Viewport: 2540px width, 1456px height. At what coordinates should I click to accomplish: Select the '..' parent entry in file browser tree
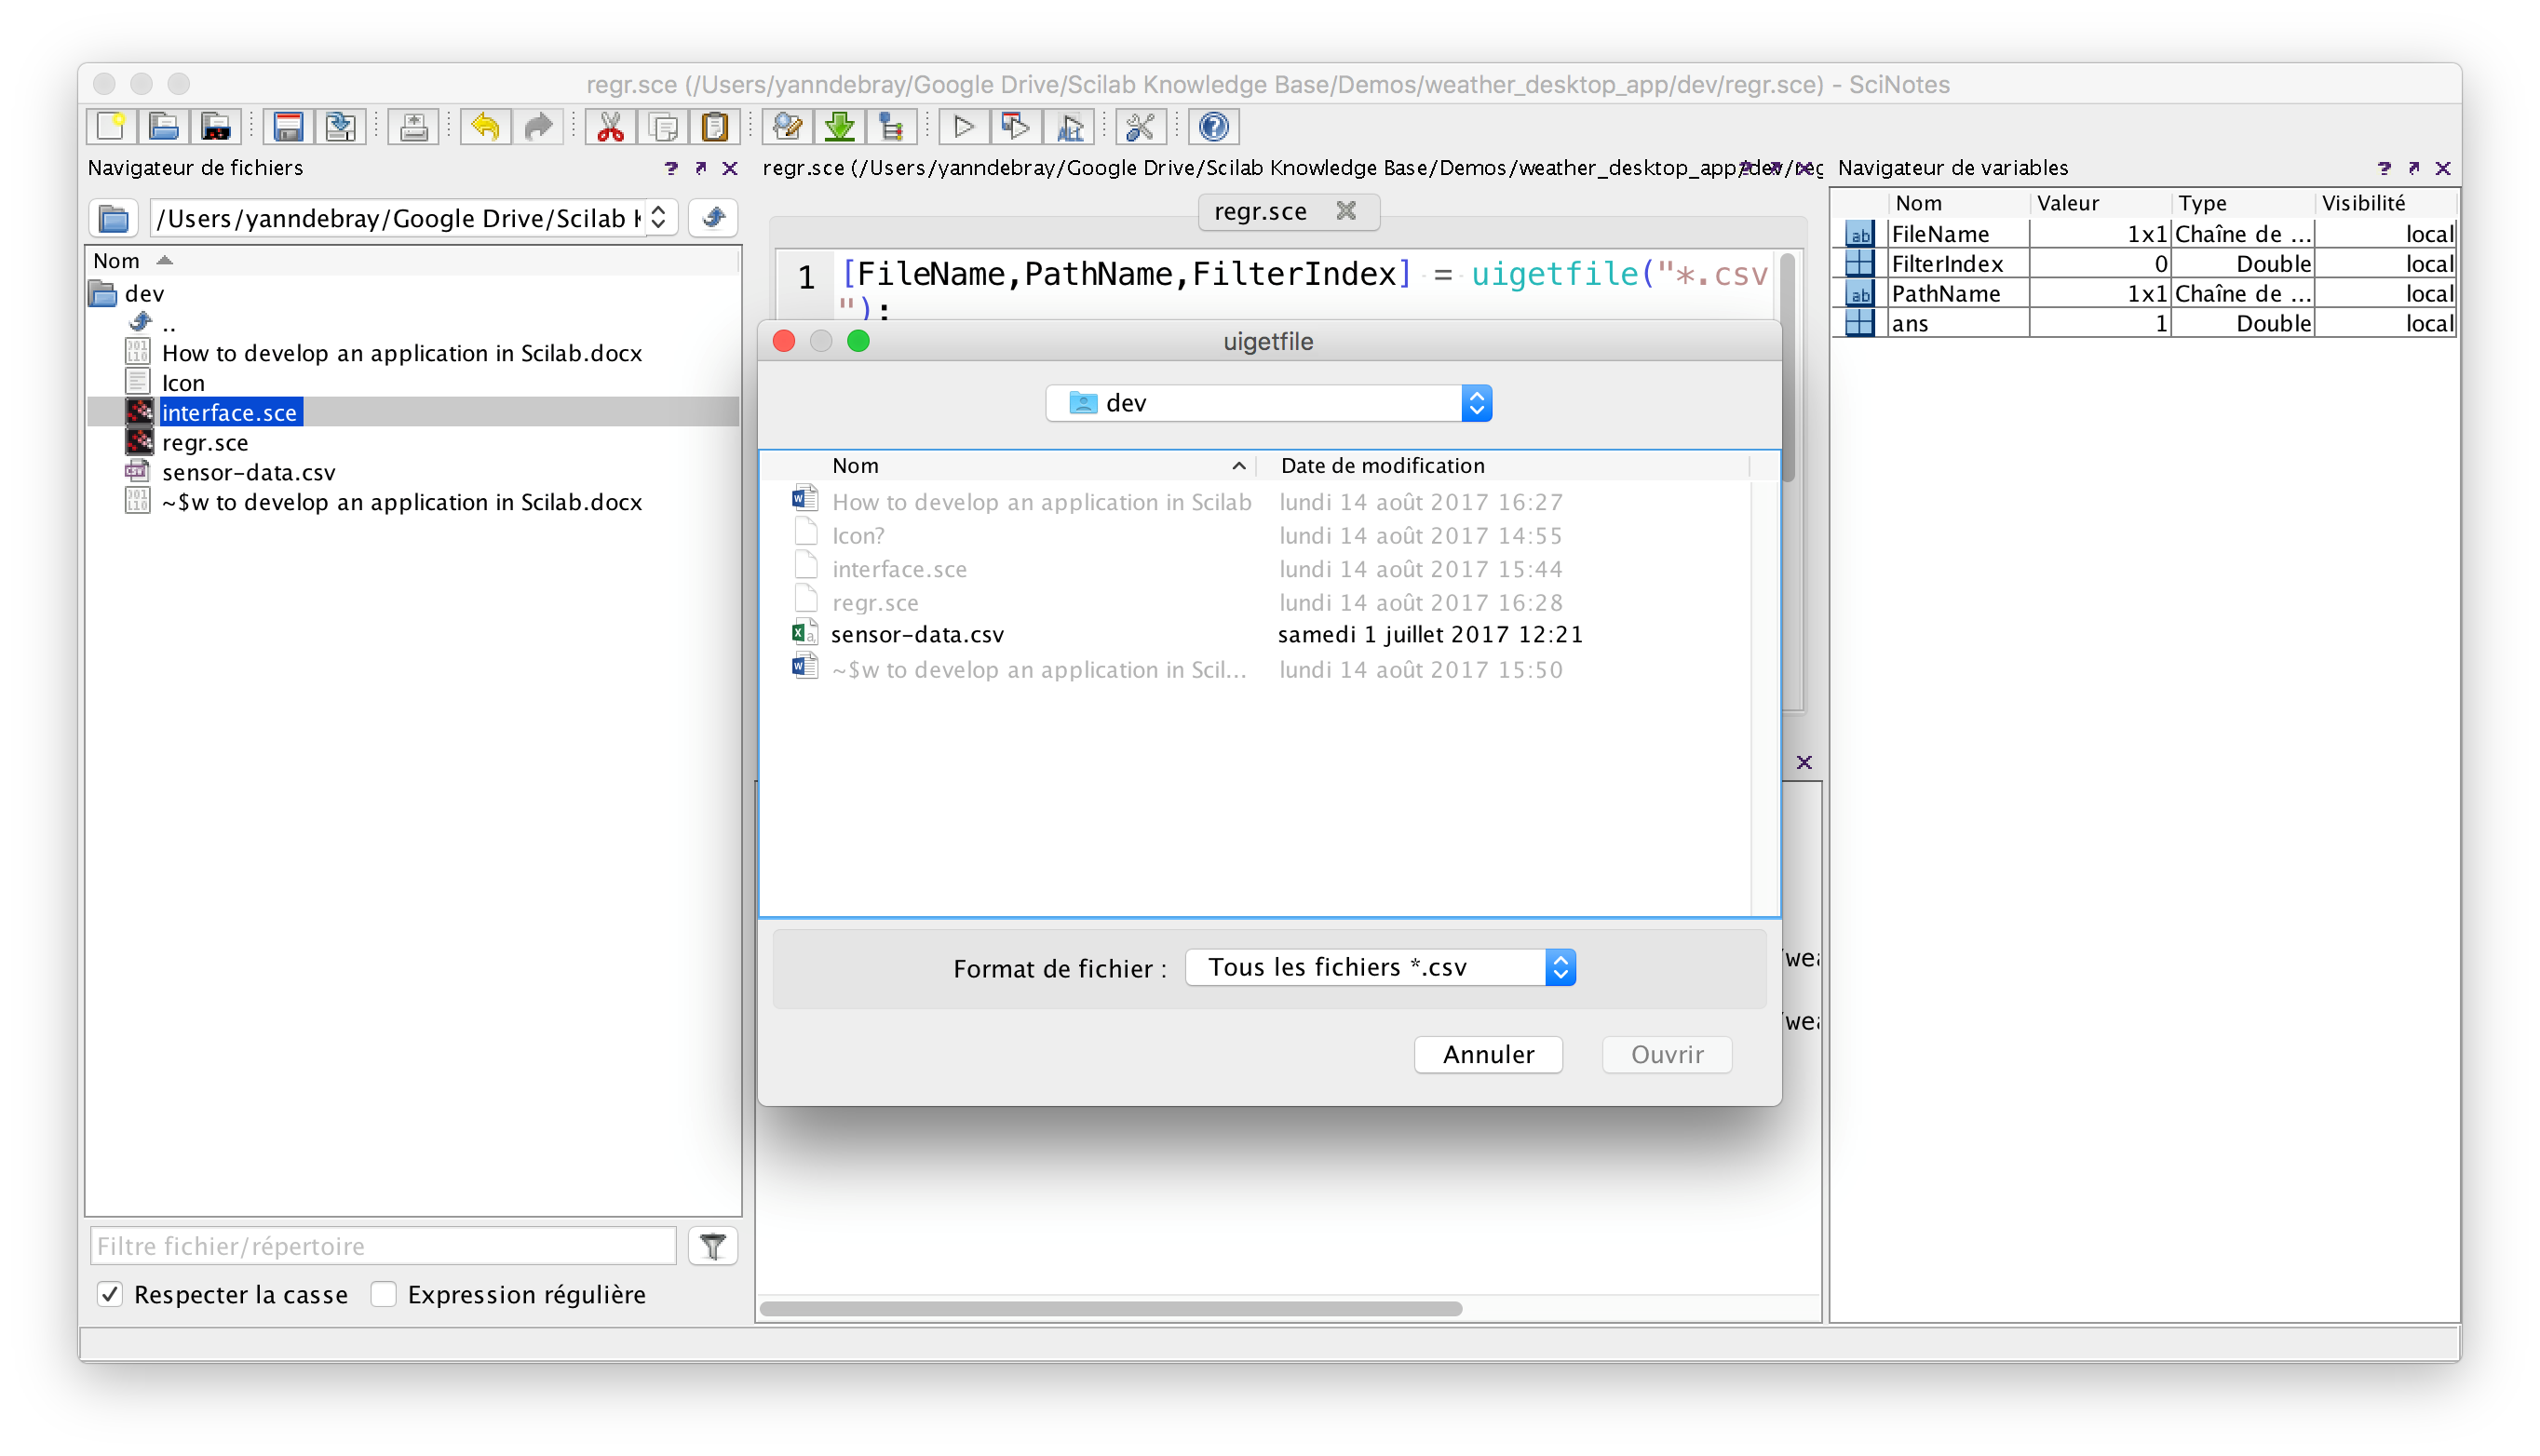click(168, 324)
